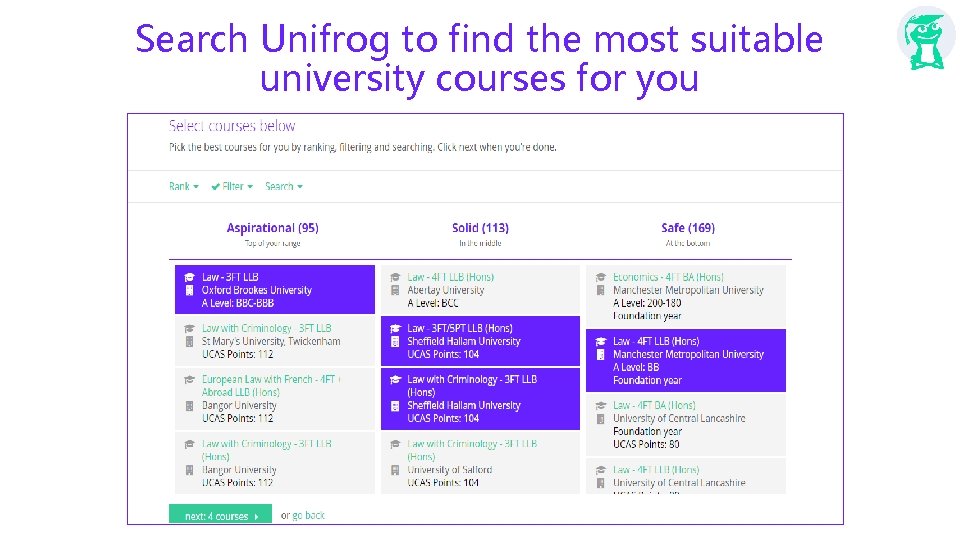
Task: Select the Solid (113) column heading
Action: pyautogui.click(x=480, y=228)
